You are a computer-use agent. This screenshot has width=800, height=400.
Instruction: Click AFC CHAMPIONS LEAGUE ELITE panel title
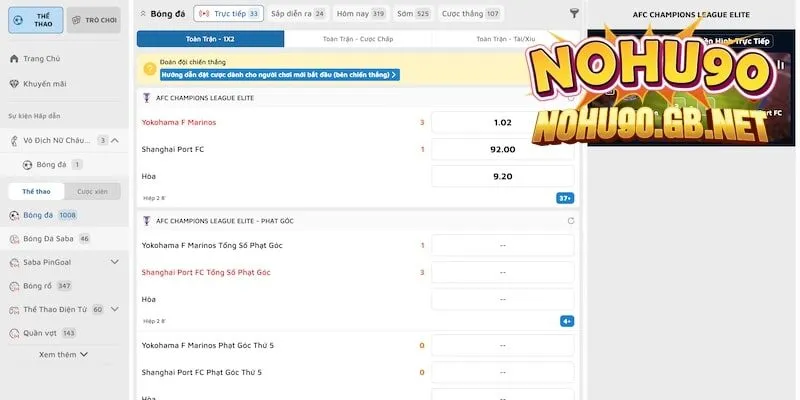pyautogui.click(x=691, y=15)
